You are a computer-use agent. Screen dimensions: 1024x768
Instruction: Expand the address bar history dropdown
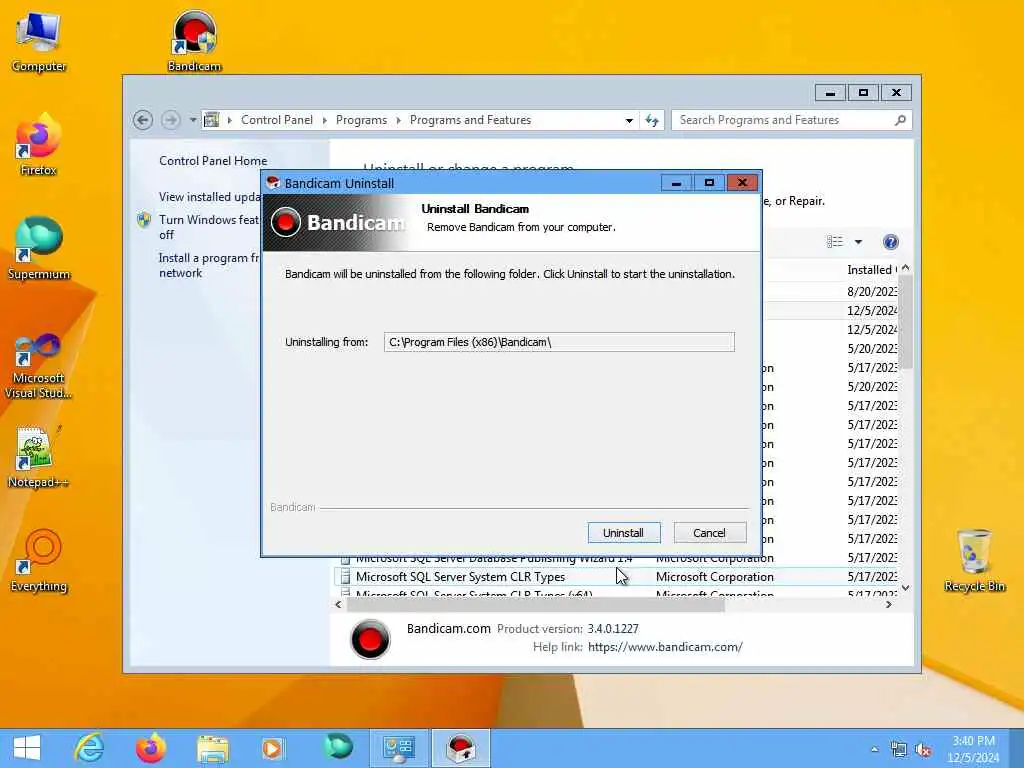point(629,120)
